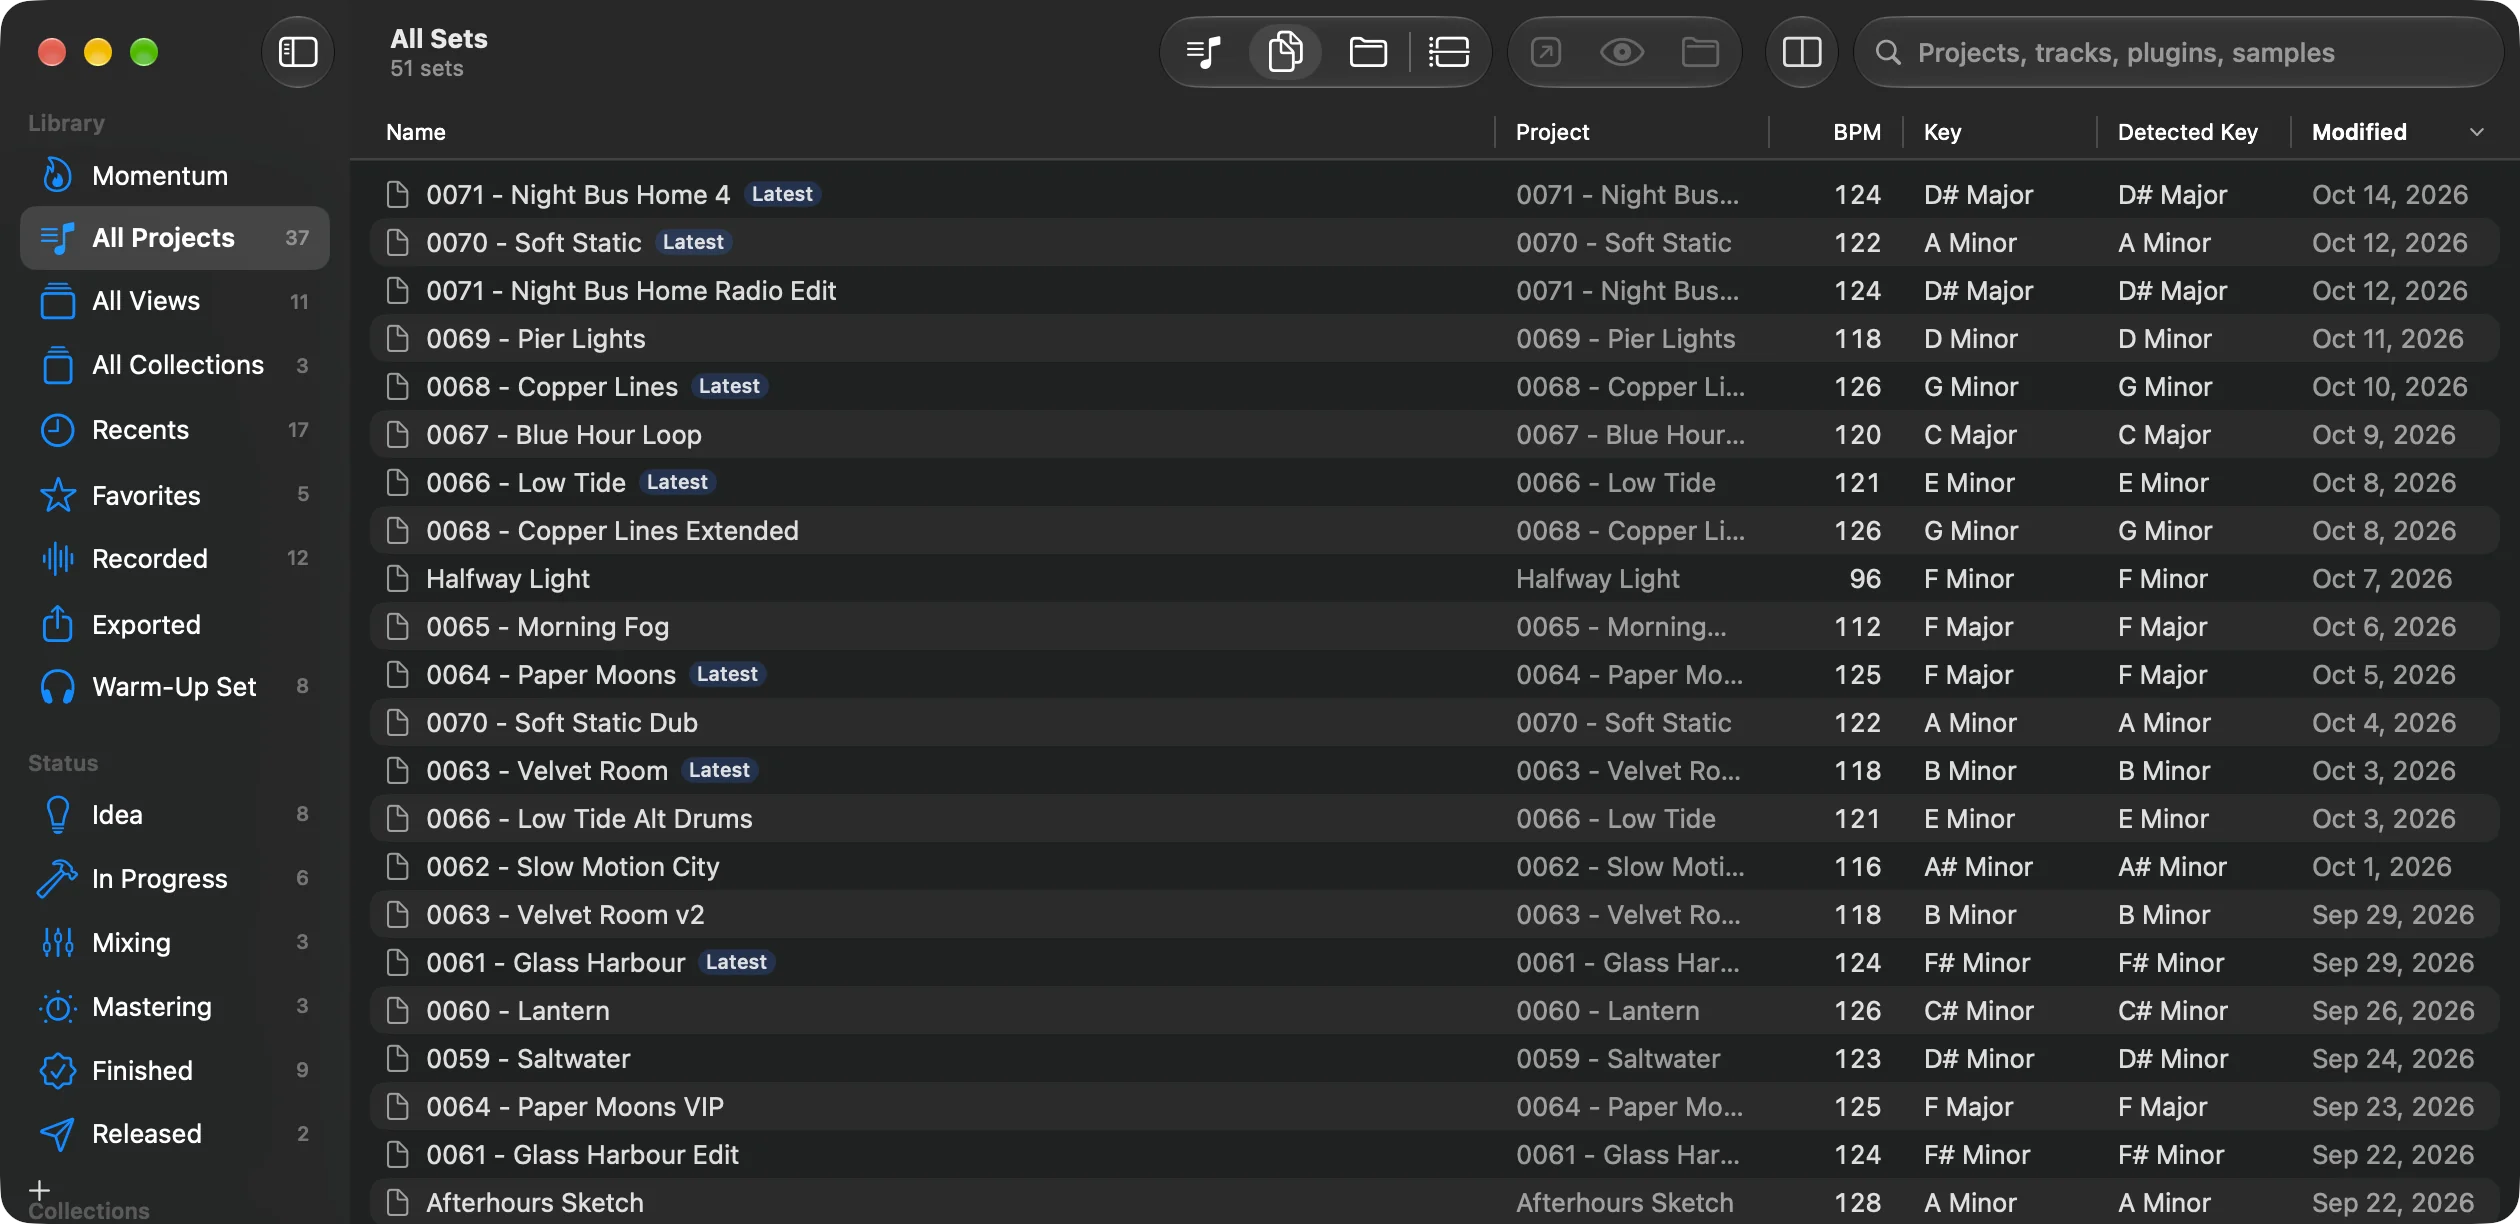
Task: Open Momentum in the library sidebar
Action: point(175,176)
